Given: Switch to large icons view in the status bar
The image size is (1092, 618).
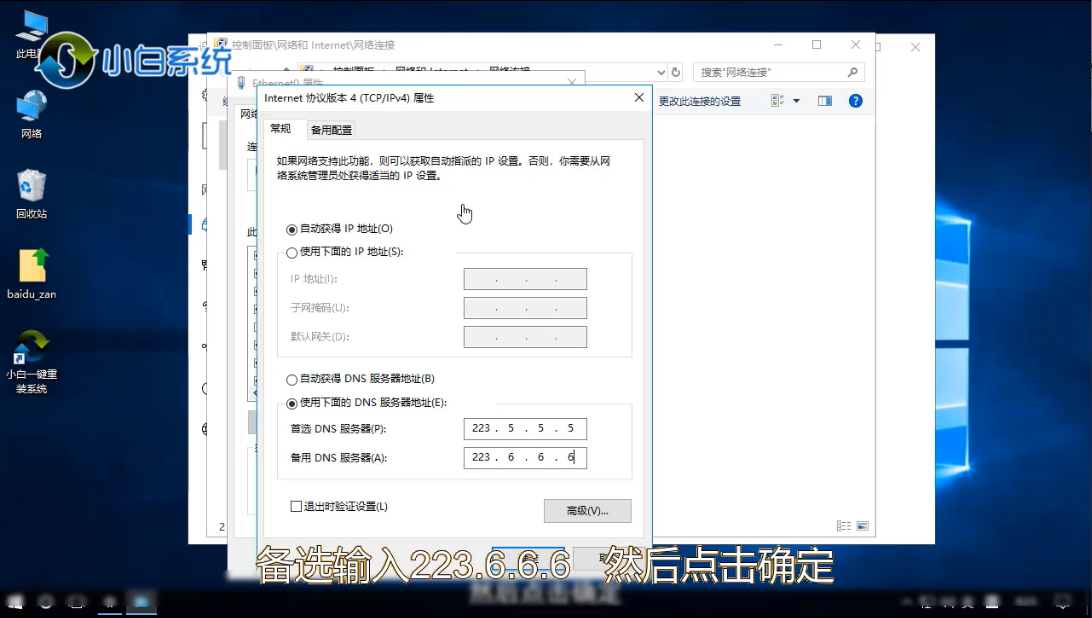Looking at the screenshot, I should [862, 526].
